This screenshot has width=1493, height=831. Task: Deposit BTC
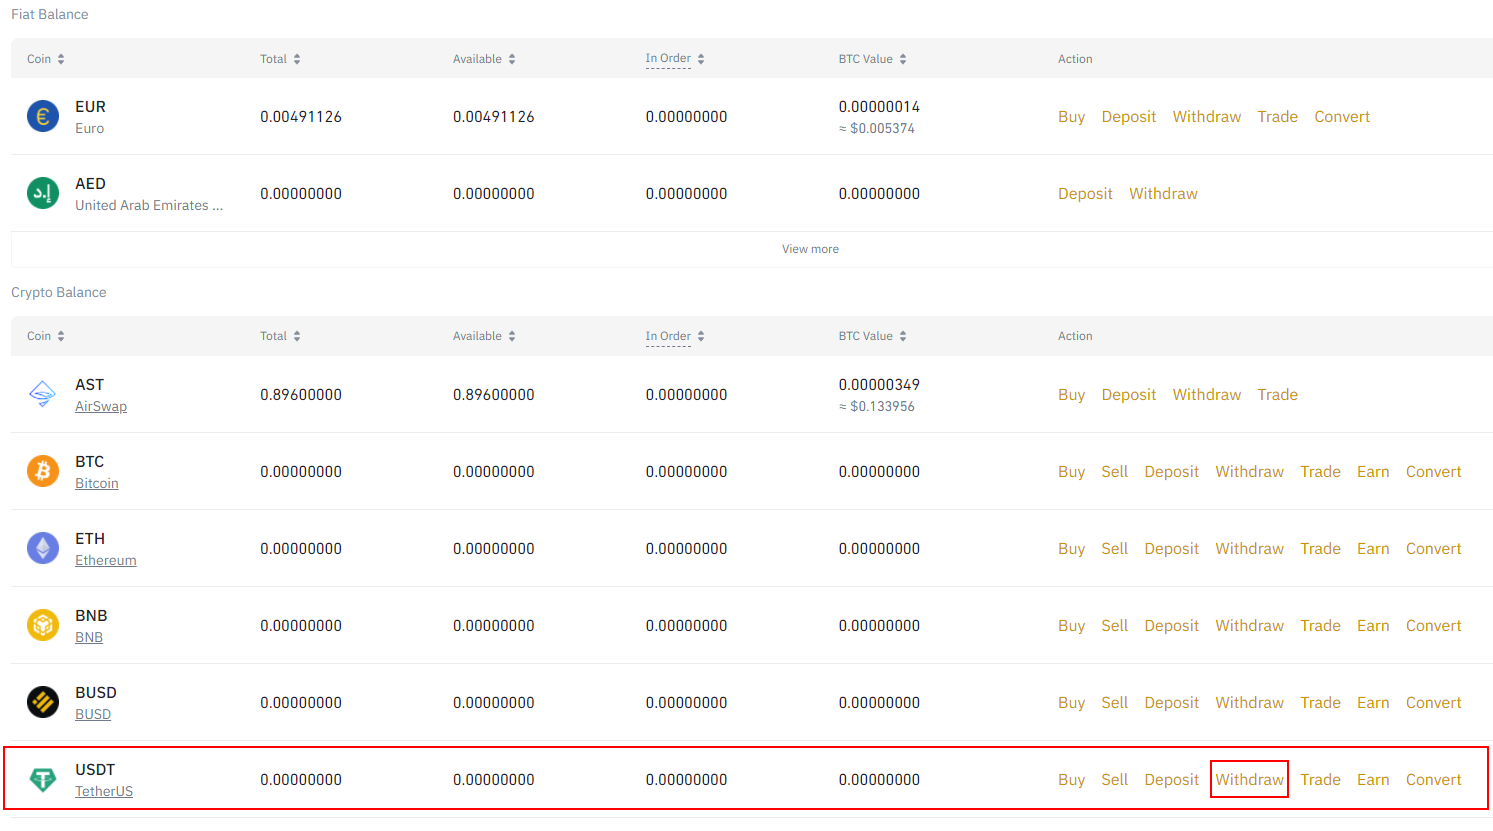(1172, 472)
